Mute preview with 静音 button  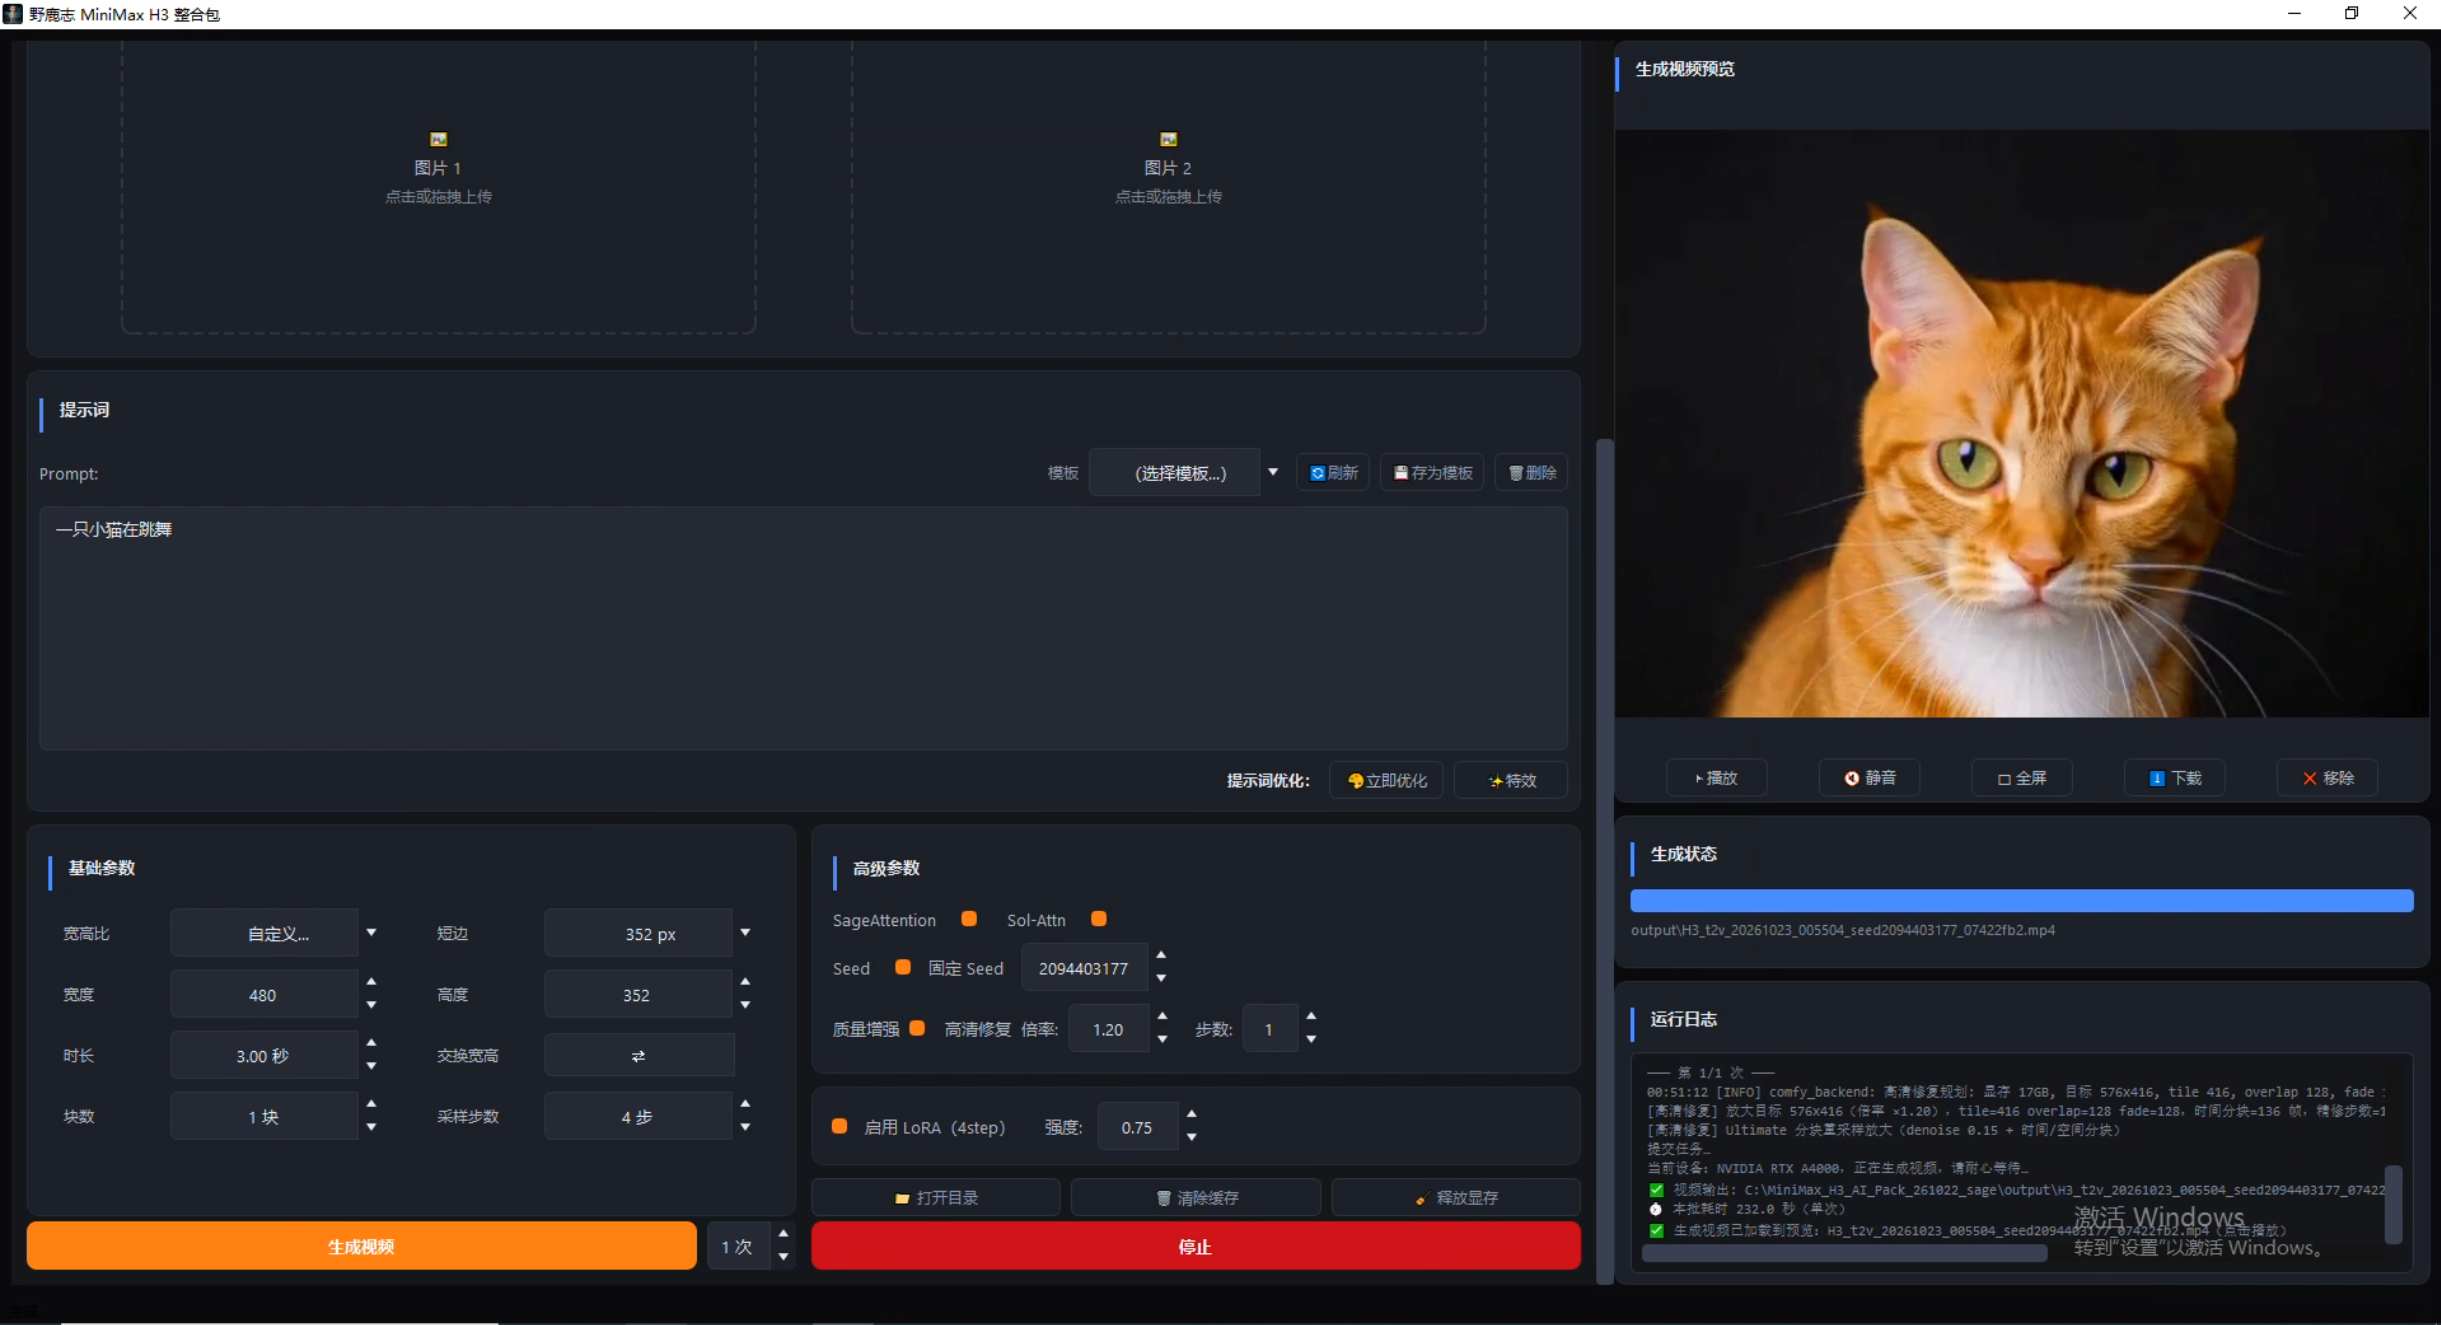pos(1869,778)
